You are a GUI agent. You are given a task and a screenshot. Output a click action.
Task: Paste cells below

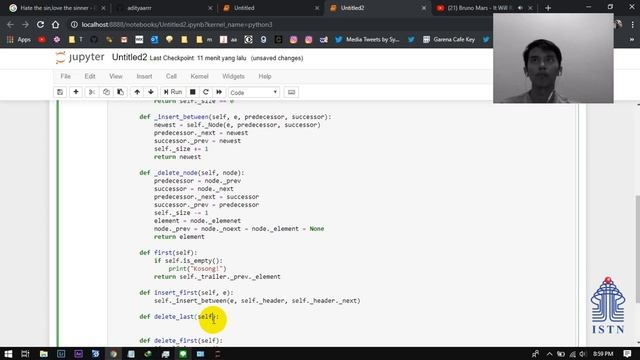pos(120,92)
